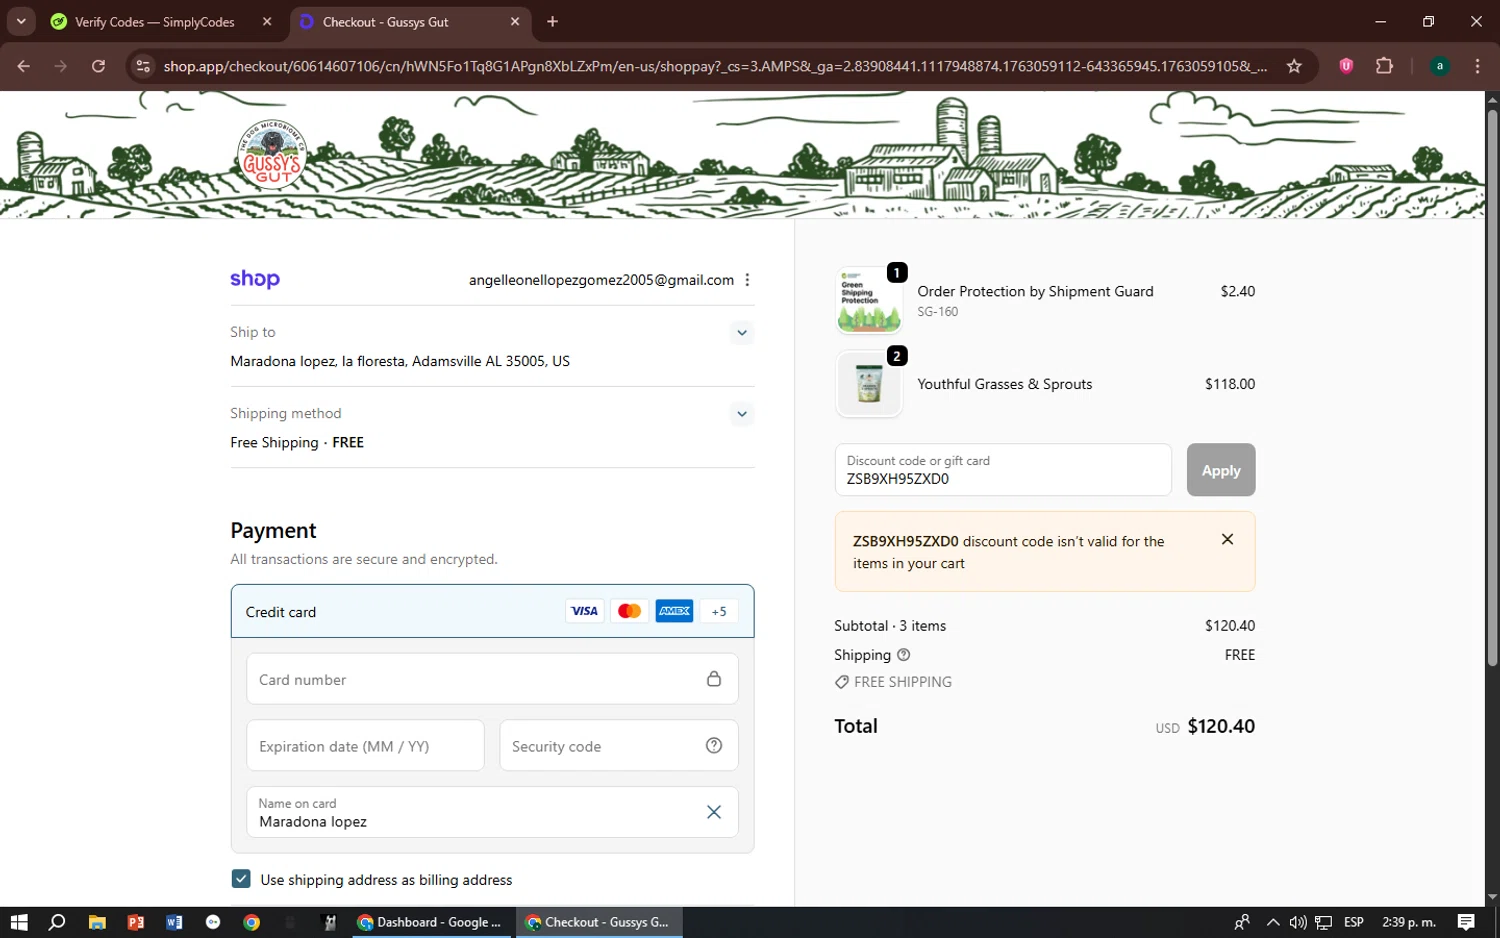
Task: Reload the checkout page
Action: (x=98, y=66)
